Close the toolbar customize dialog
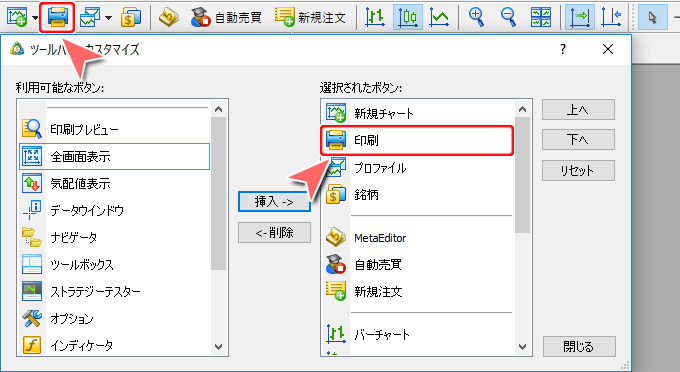680x372 pixels. (608, 49)
